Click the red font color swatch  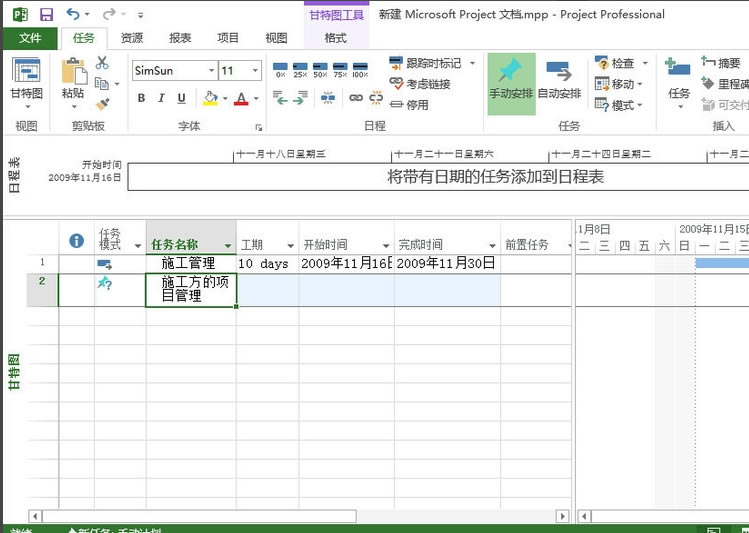click(240, 98)
